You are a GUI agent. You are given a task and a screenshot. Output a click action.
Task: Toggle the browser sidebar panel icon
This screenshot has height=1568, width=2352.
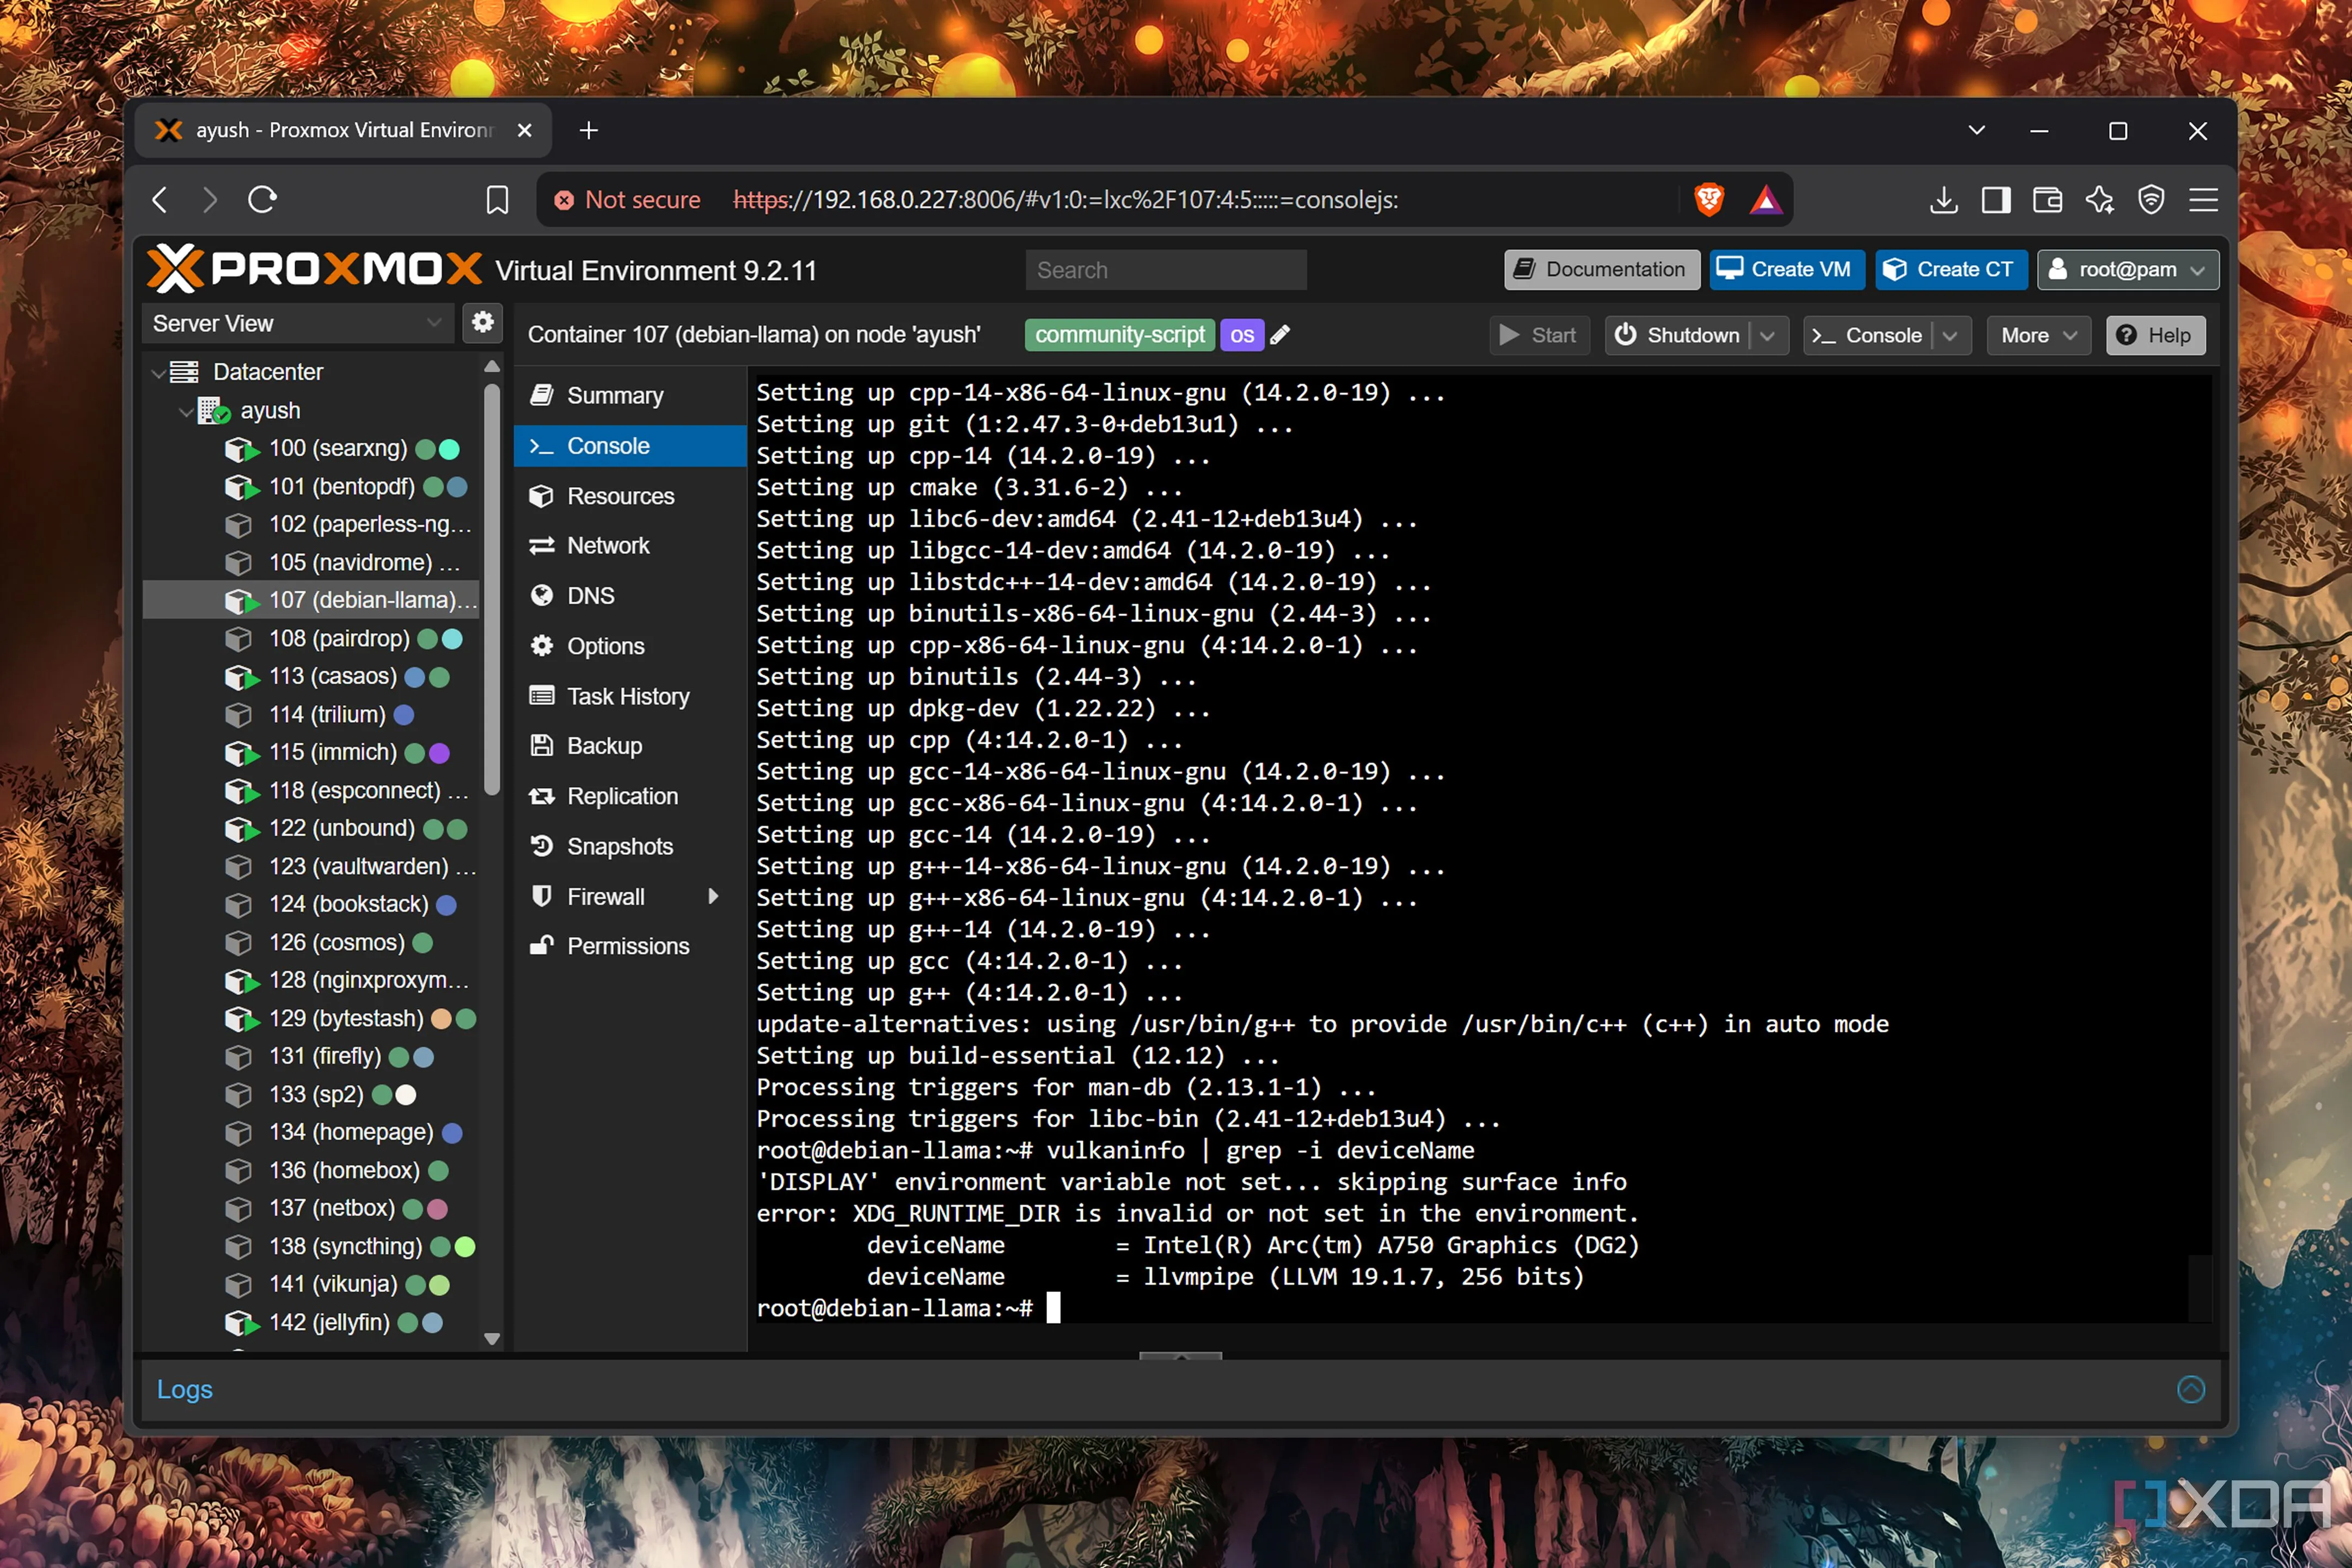pyautogui.click(x=1996, y=200)
